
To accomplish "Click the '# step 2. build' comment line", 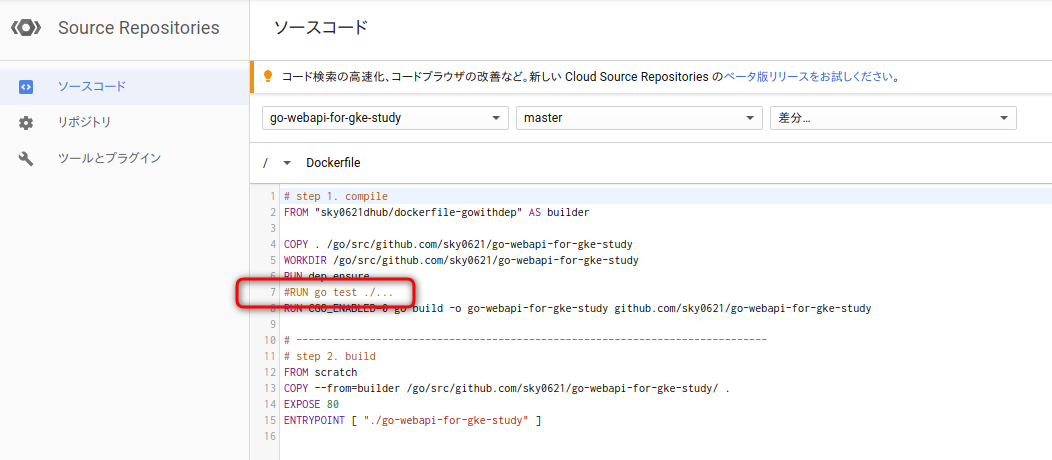I will (329, 356).
